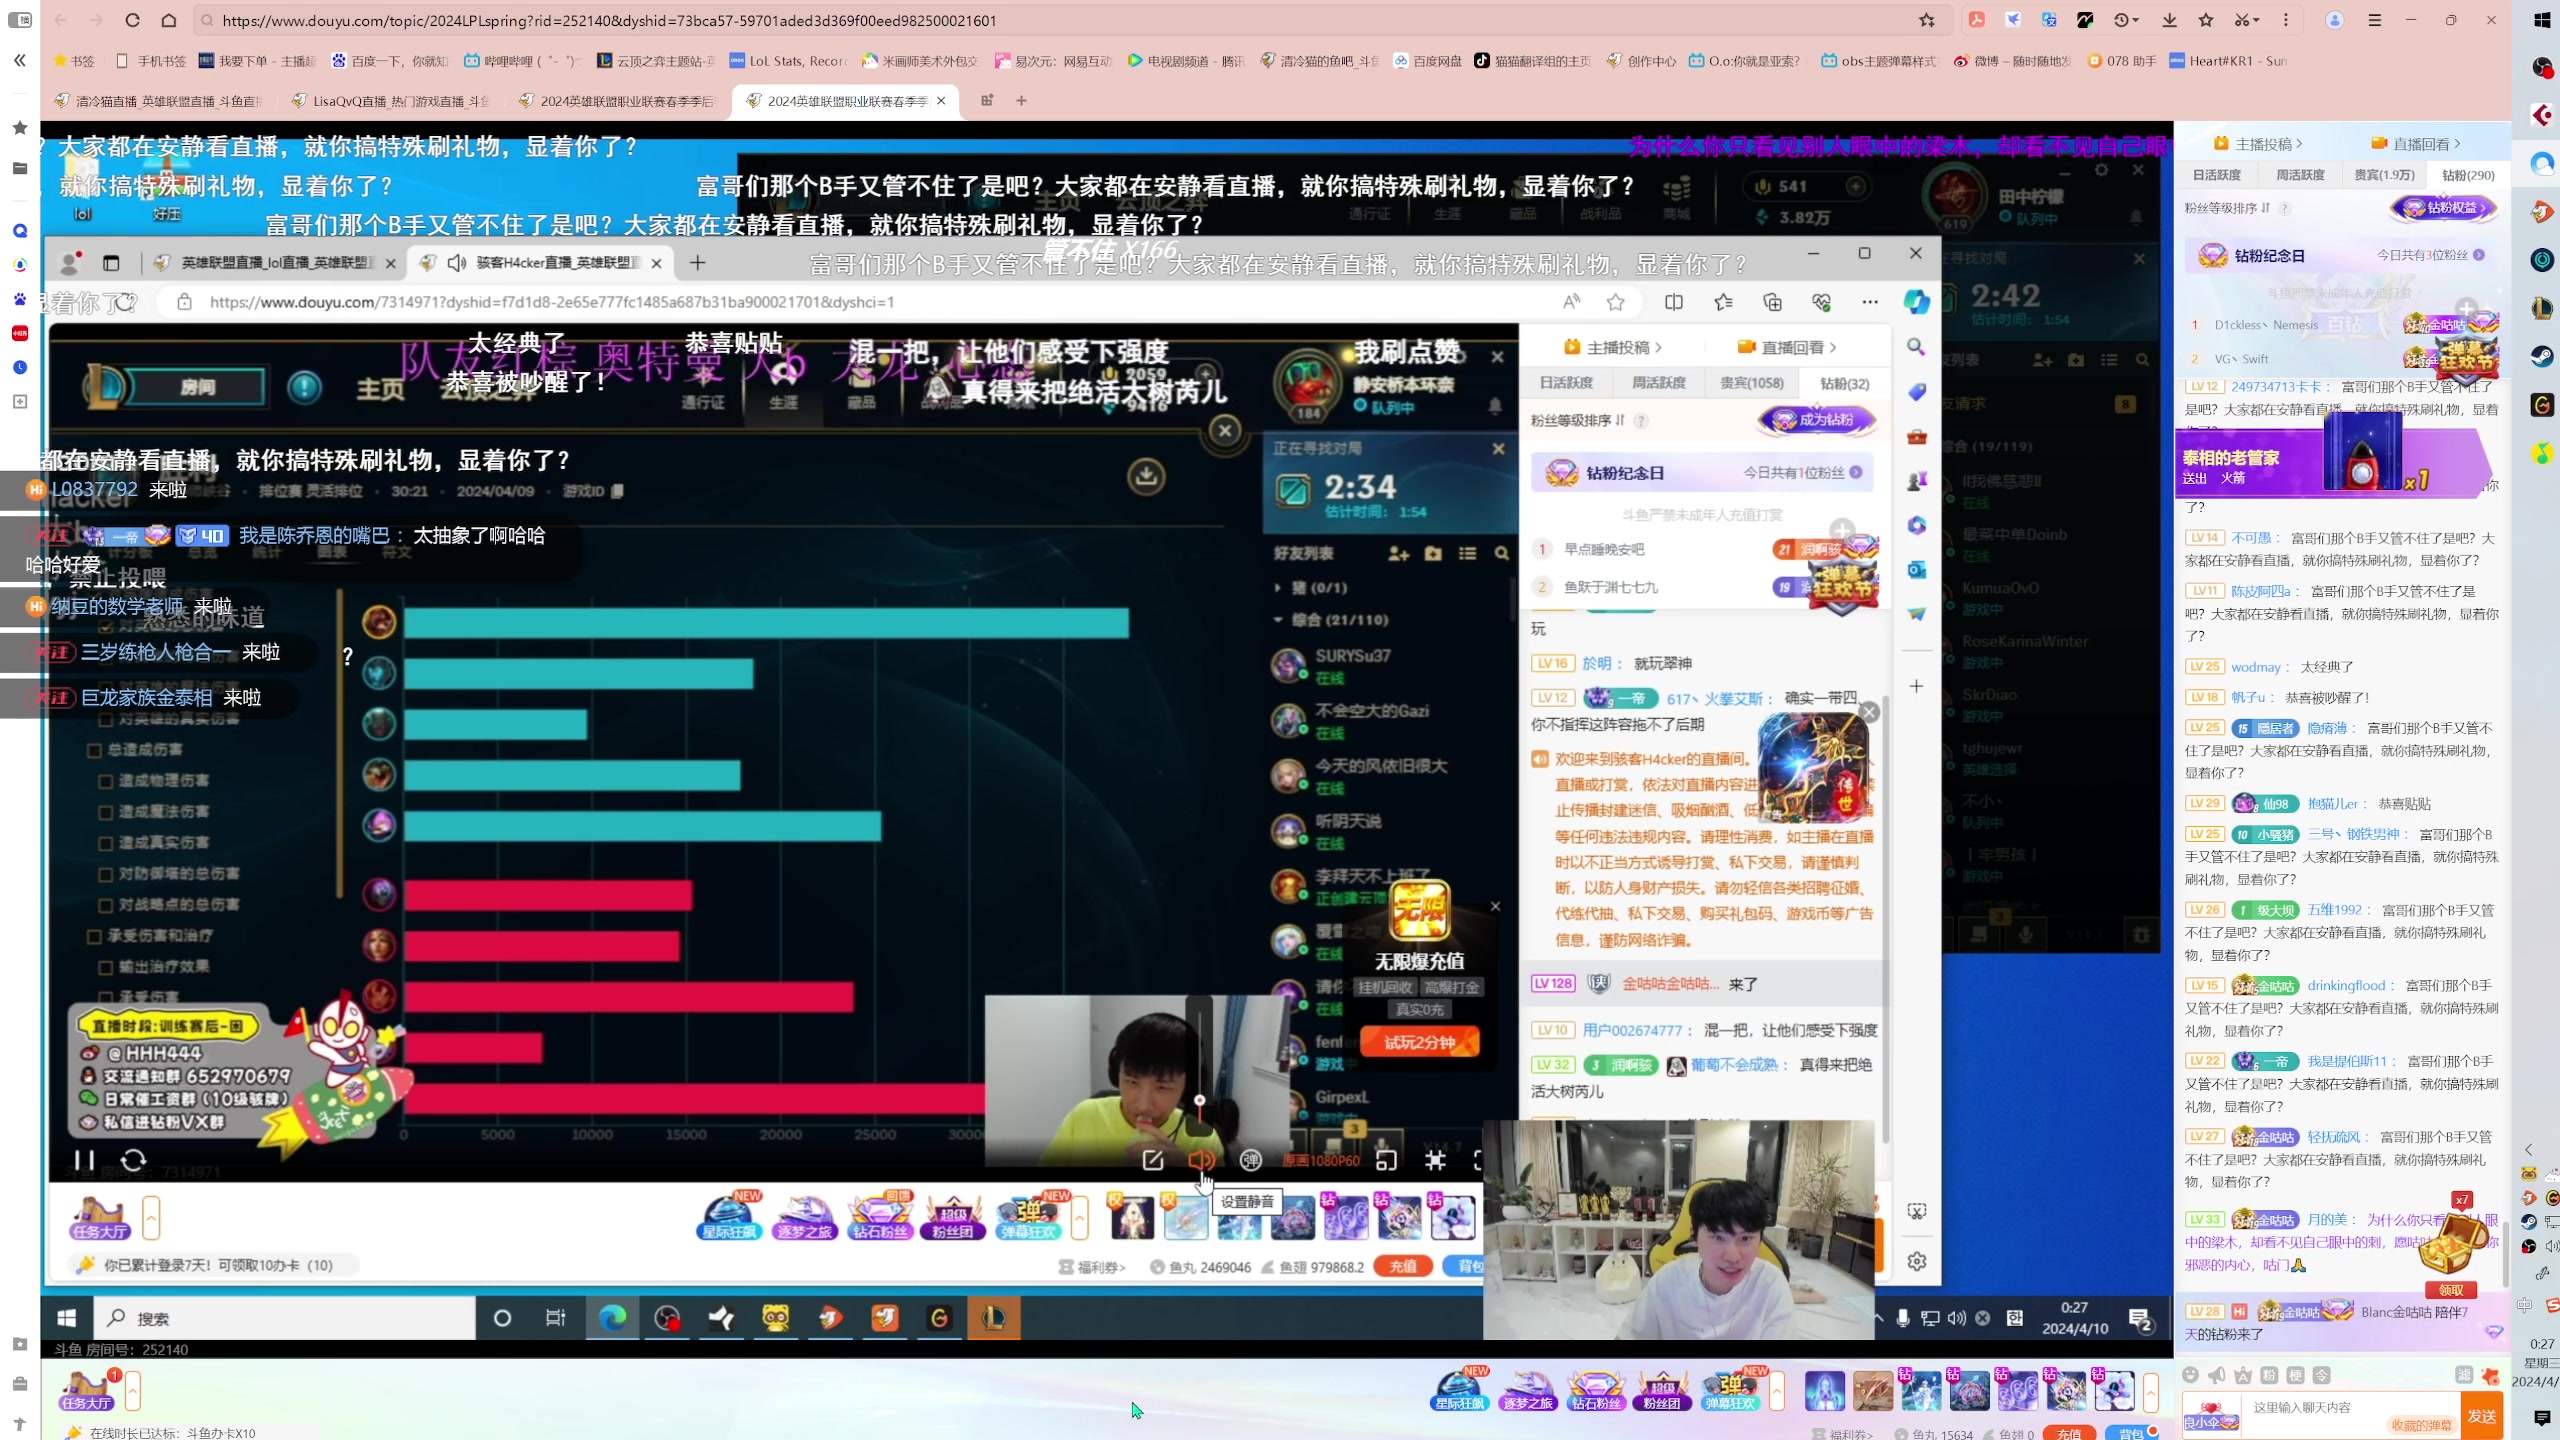
Task: Open the downloads icon in the browser toolbar
Action: 2169,20
